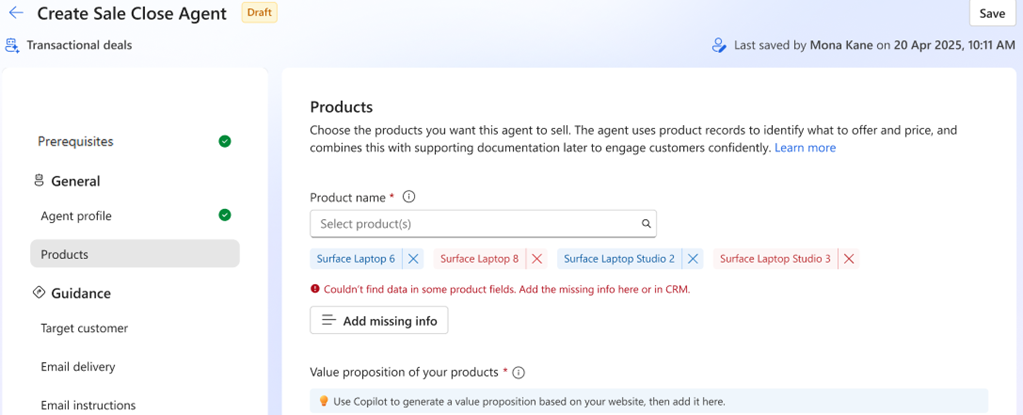Open the Learn more link
1023x415 pixels.
tap(805, 148)
